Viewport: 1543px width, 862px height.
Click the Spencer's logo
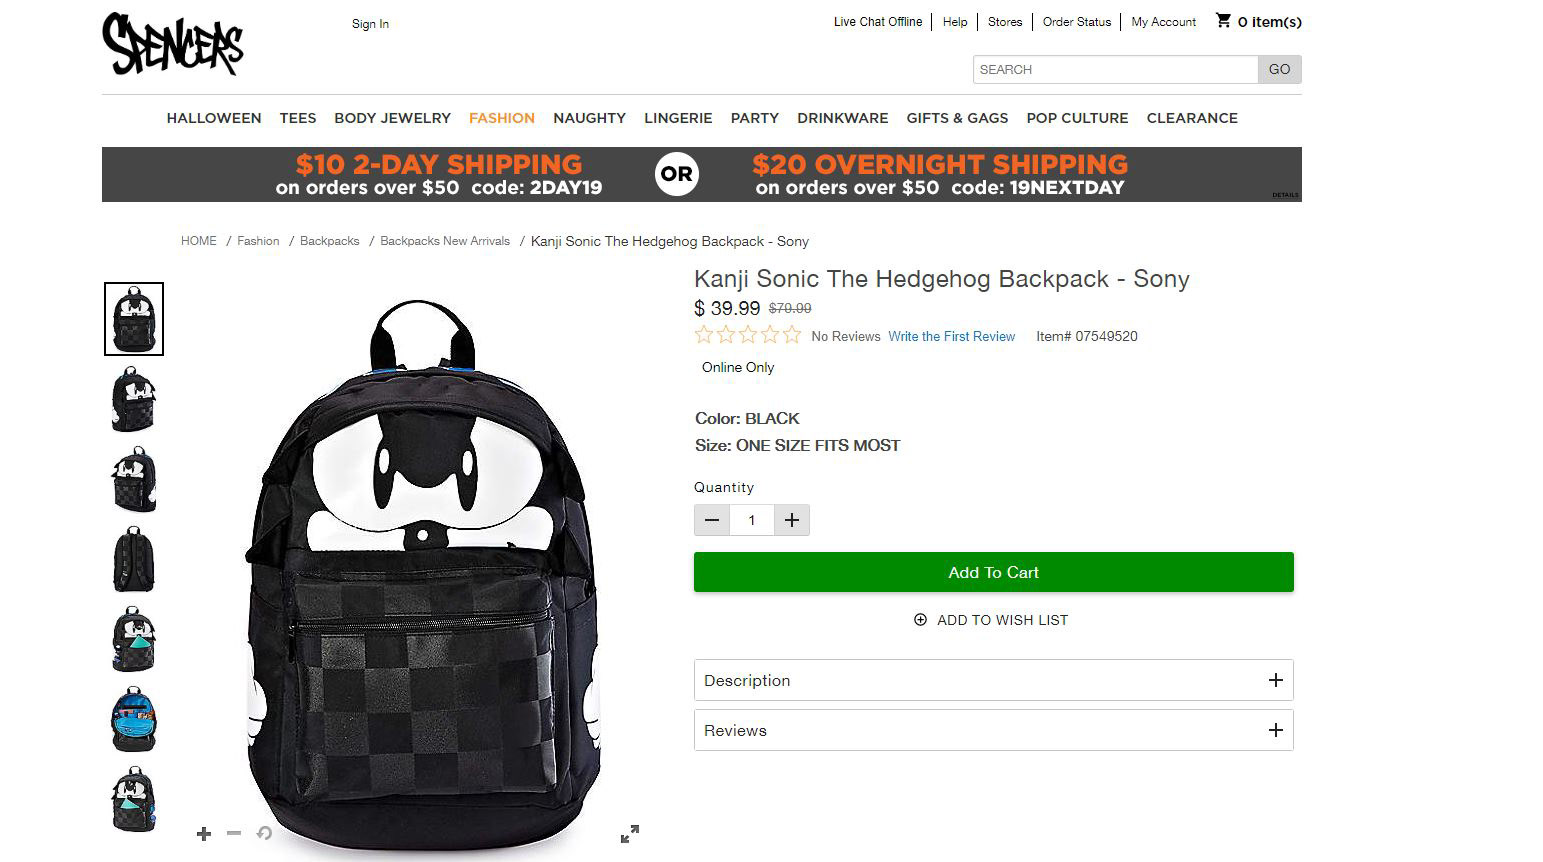coord(172,44)
